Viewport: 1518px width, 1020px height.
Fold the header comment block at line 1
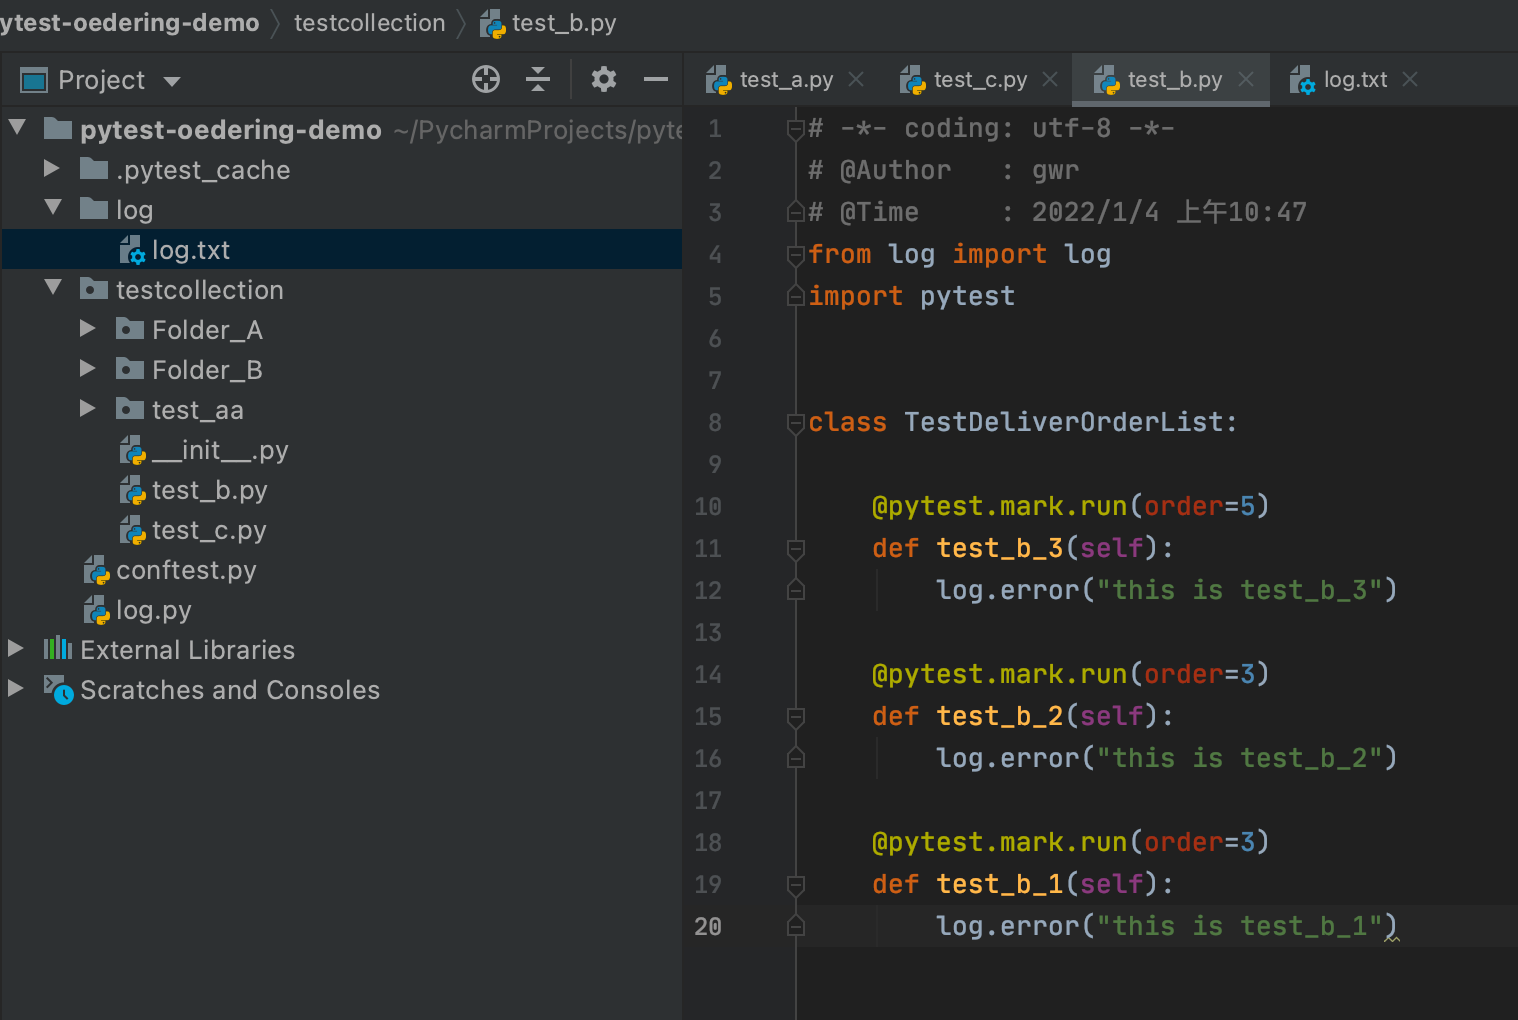pyautogui.click(x=796, y=128)
